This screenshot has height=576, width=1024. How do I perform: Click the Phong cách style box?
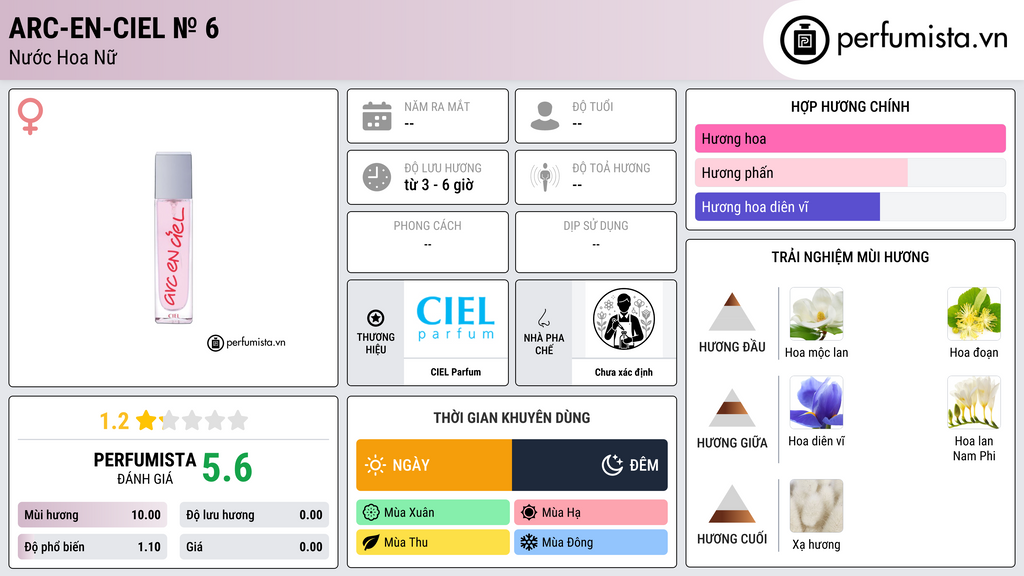pyautogui.click(x=428, y=242)
